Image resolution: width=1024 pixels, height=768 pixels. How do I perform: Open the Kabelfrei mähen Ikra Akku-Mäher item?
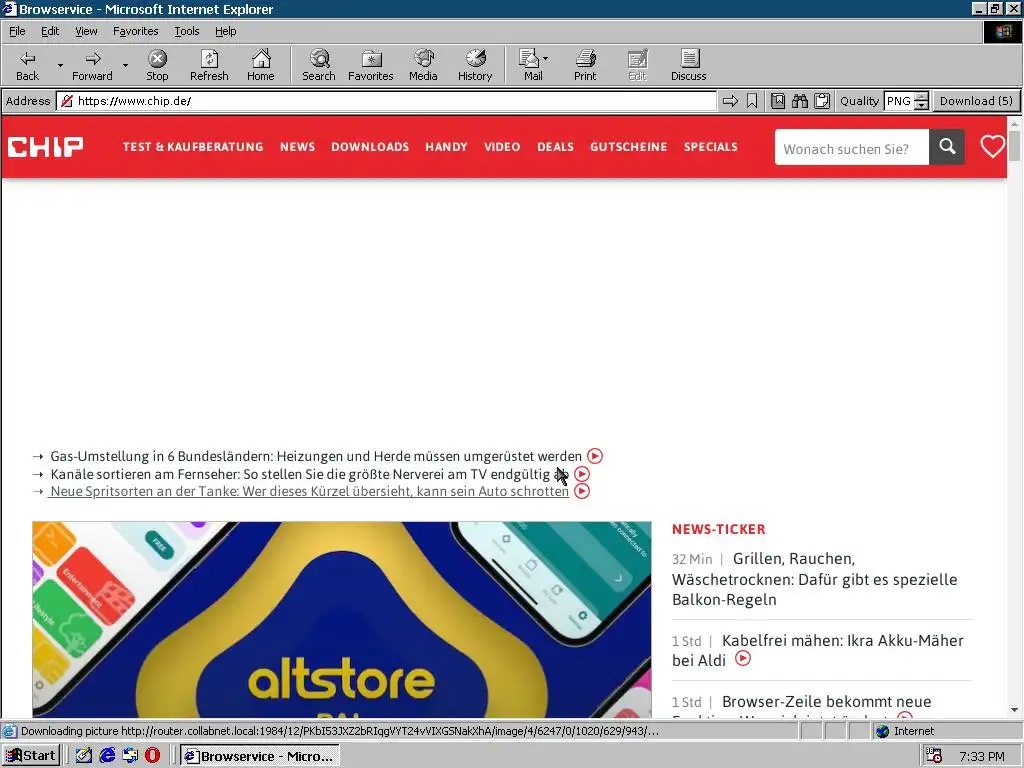click(x=818, y=650)
